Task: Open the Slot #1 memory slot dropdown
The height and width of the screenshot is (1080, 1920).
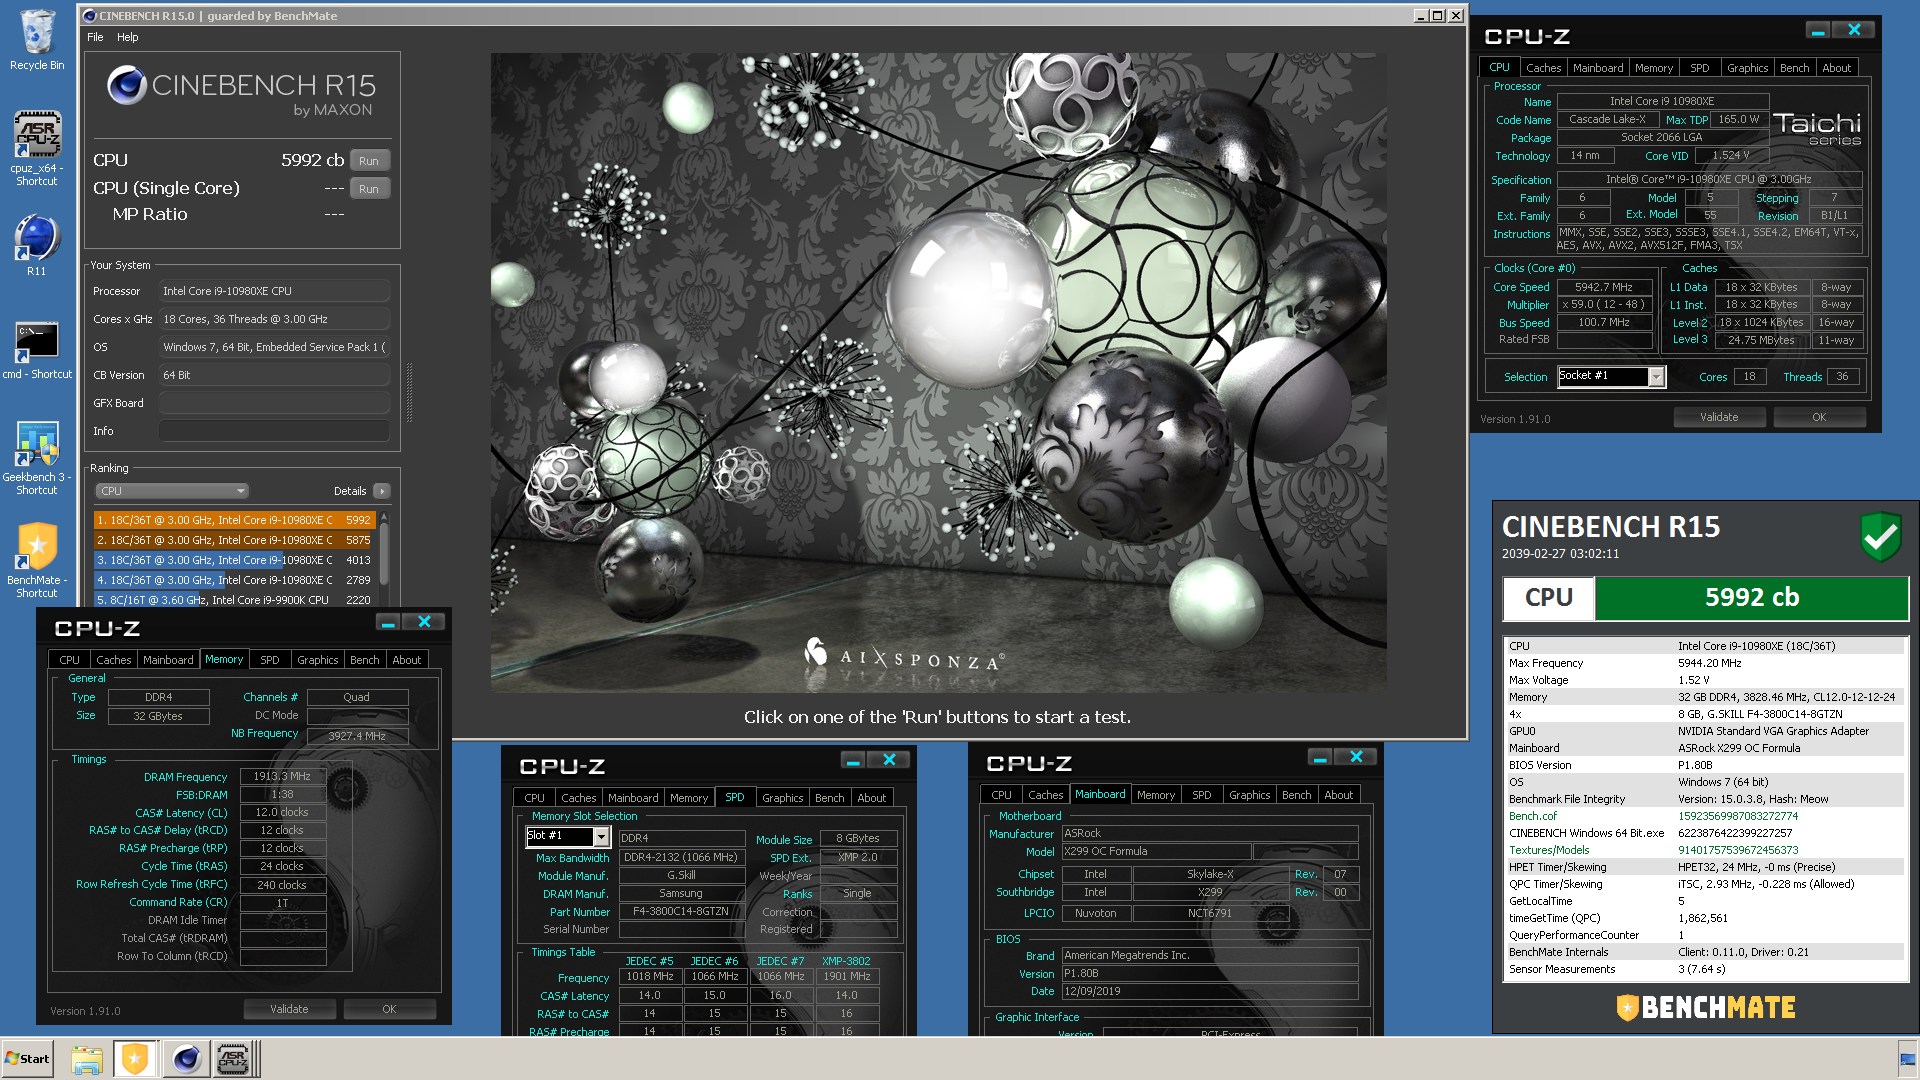Action: [x=568, y=836]
